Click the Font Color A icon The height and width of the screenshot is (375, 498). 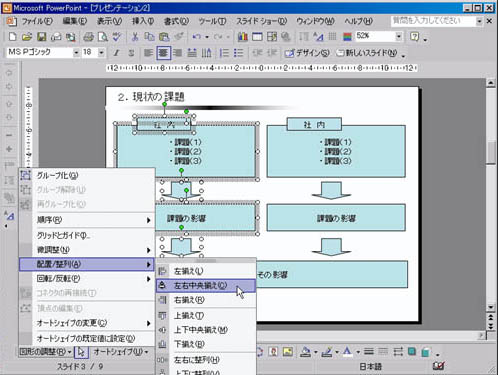[347, 352]
